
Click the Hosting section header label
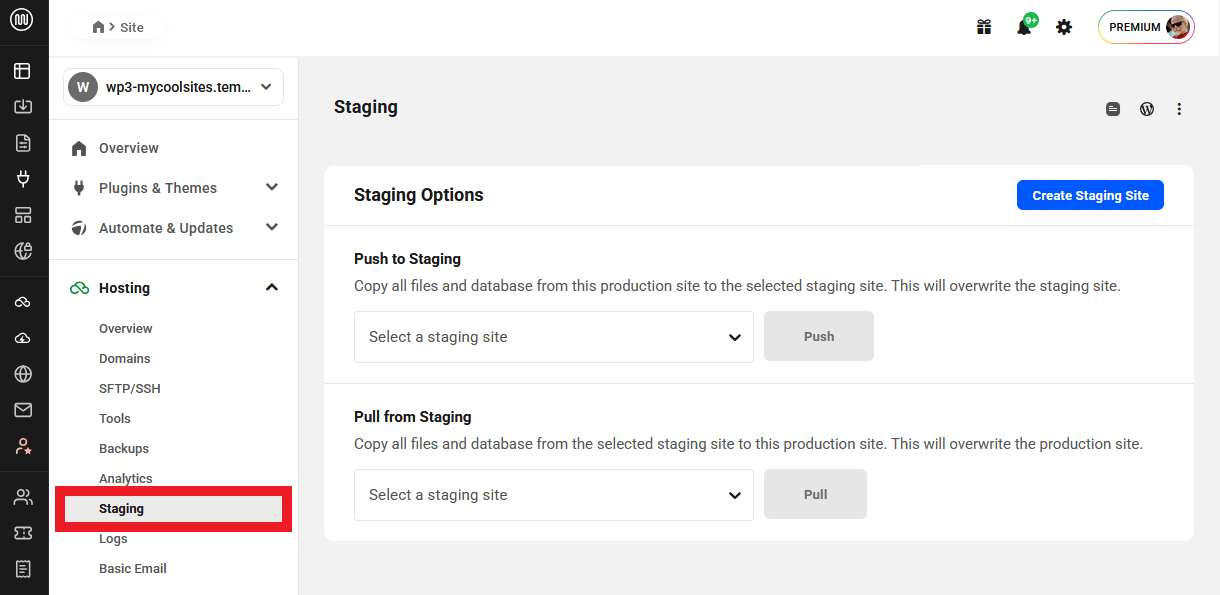point(124,288)
